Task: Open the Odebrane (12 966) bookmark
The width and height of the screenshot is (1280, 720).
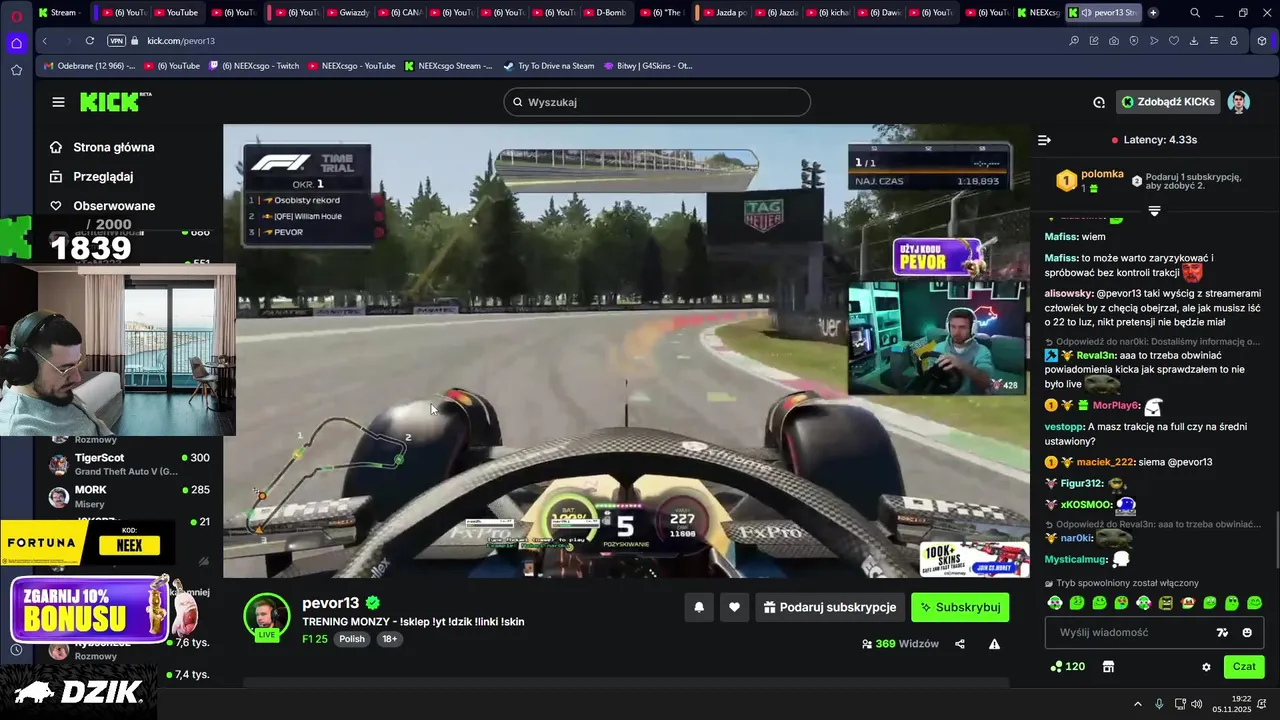Action: pos(88,66)
